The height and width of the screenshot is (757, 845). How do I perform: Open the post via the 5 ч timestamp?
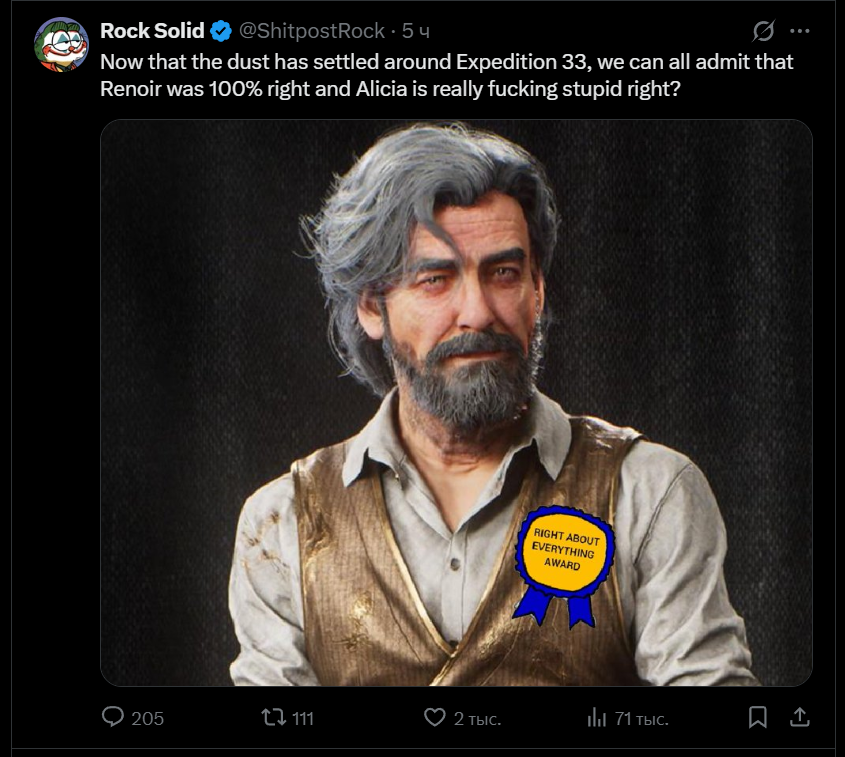click(x=416, y=32)
